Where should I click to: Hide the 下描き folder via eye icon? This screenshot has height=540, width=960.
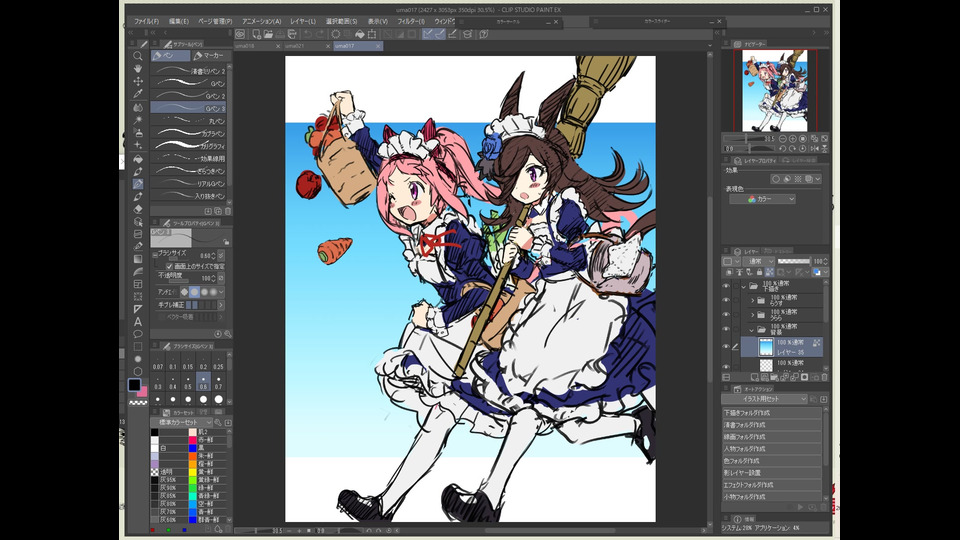[x=726, y=286]
